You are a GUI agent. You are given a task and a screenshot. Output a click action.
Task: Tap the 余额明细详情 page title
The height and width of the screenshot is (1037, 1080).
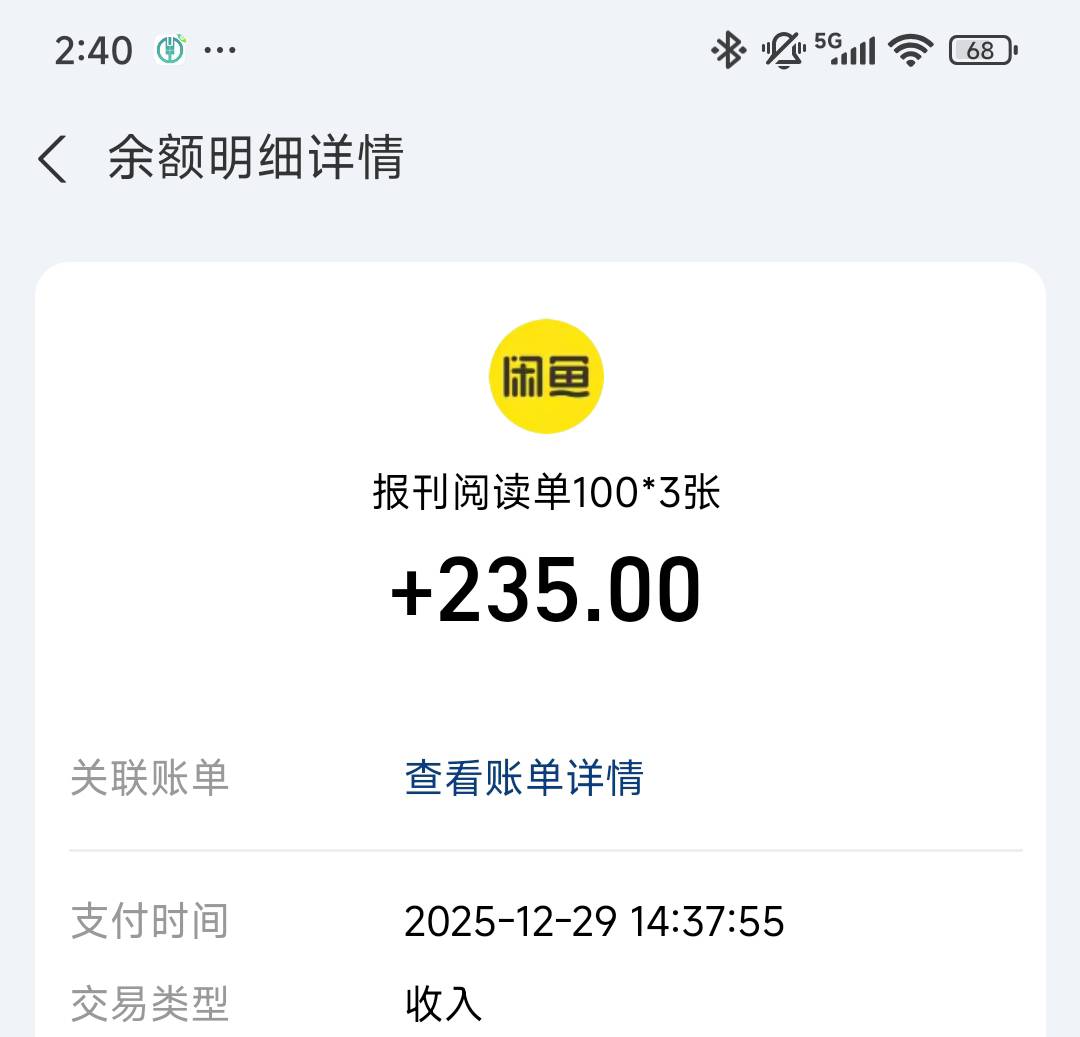(x=255, y=159)
